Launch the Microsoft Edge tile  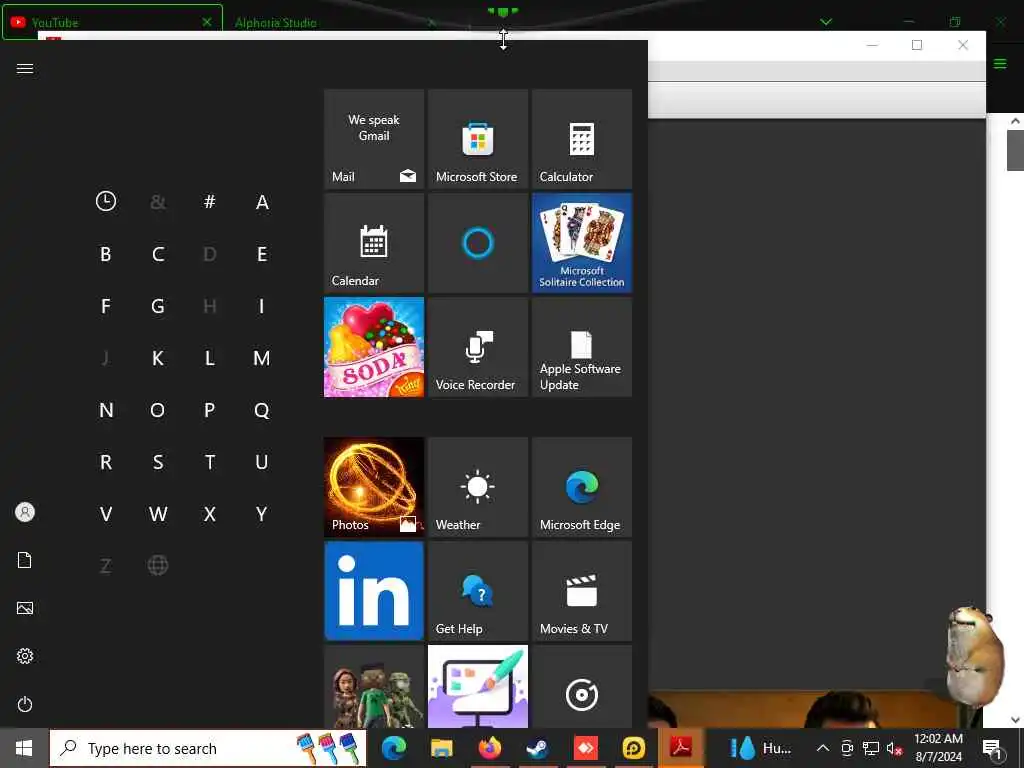click(582, 487)
